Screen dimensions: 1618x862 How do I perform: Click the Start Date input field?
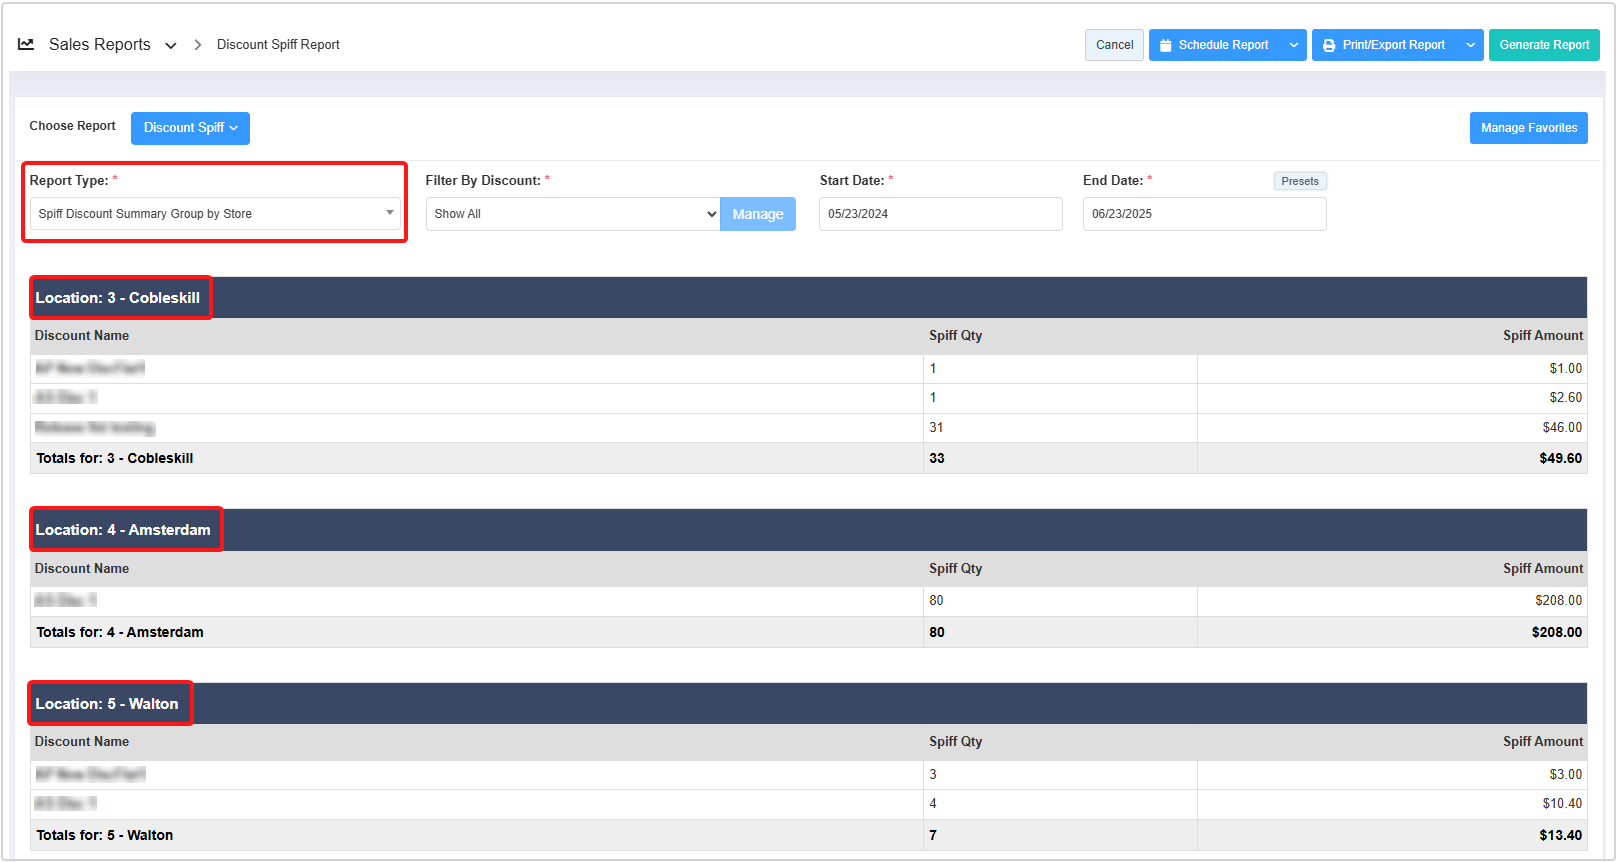click(940, 214)
